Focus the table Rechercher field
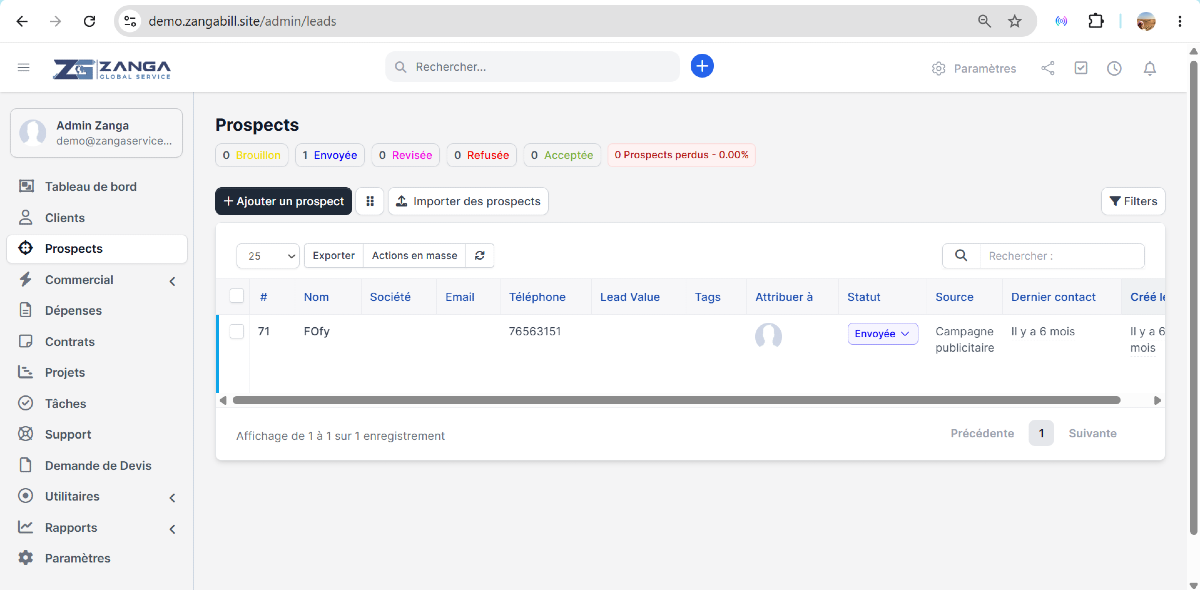This screenshot has height=590, width=1200. (x=1062, y=256)
